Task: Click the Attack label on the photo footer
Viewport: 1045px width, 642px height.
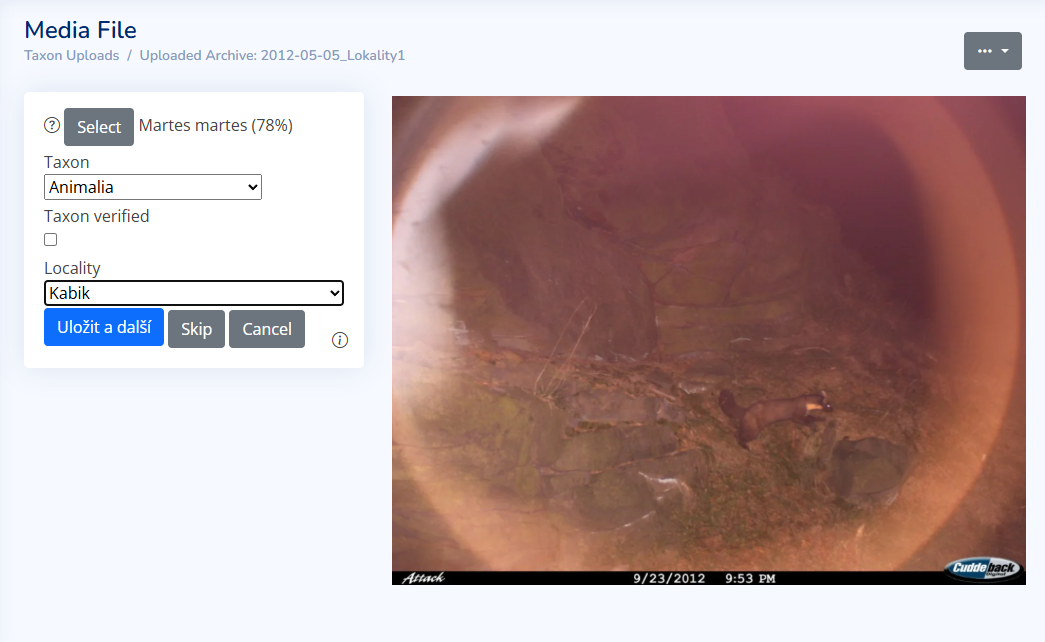Action: (x=422, y=578)
